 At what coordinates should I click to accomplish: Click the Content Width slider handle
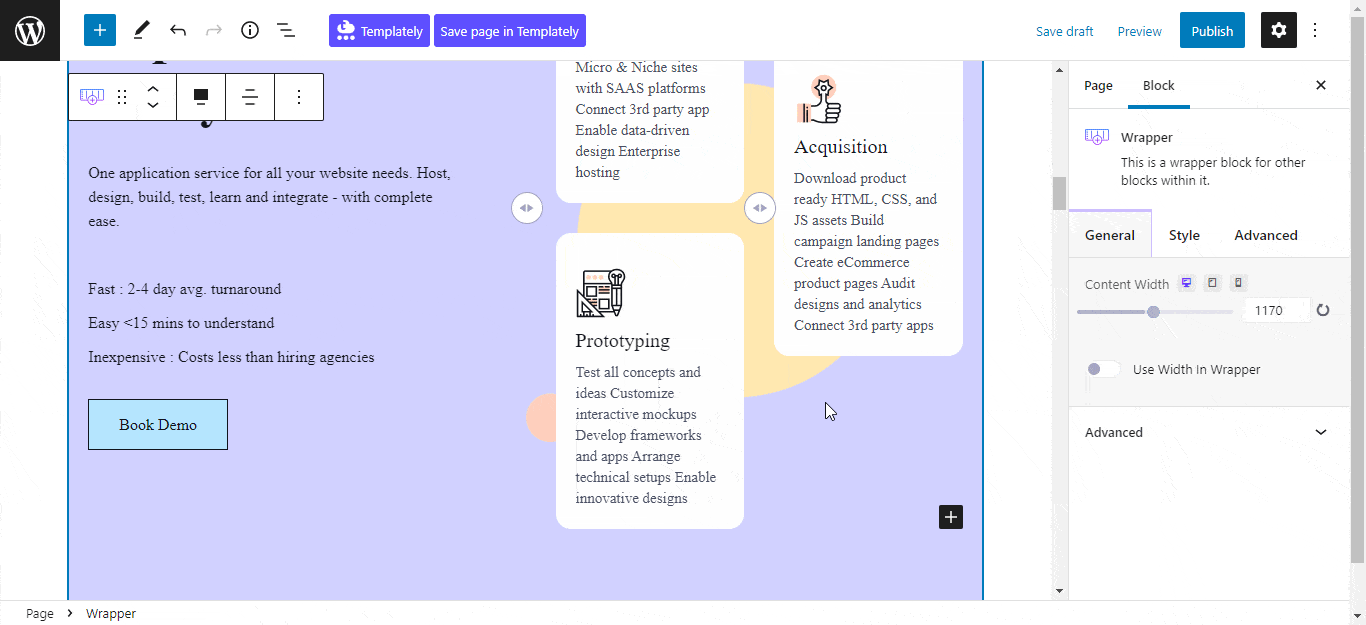pyautogui.click(x=1153, y=312)
